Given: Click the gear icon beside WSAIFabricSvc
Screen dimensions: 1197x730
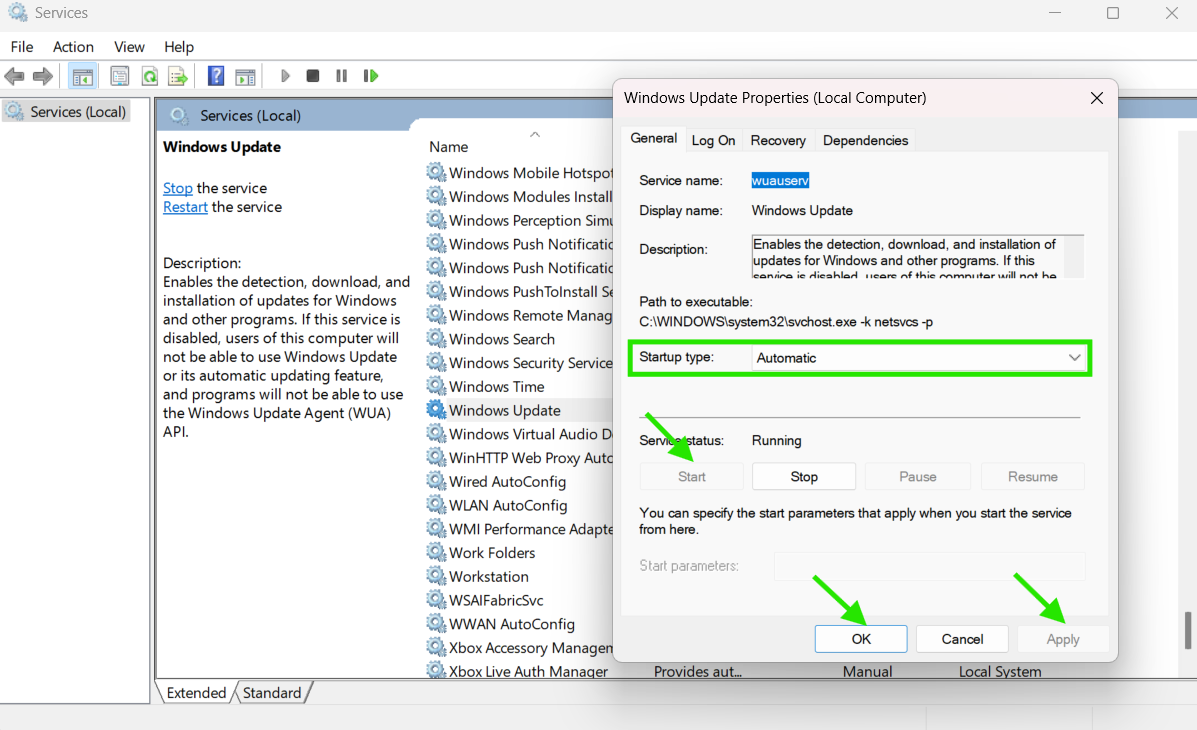Looking at the screenshot, I should pyautogui.click(x=436, y=599).
